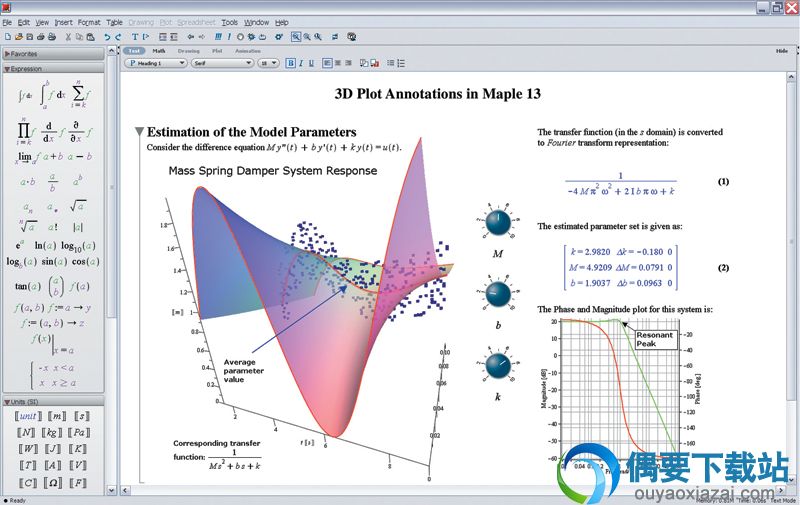Set paragraph alignment to left
800x505 pixels.
pyautogui.click(x=327, y=63)
